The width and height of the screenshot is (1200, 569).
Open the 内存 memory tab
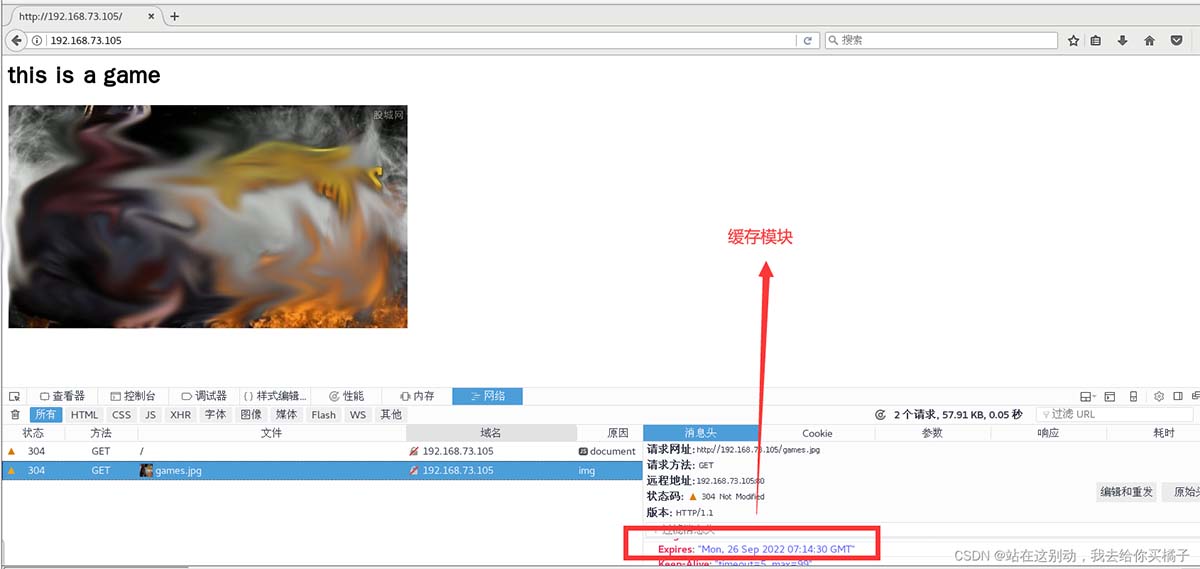[417, 396]
